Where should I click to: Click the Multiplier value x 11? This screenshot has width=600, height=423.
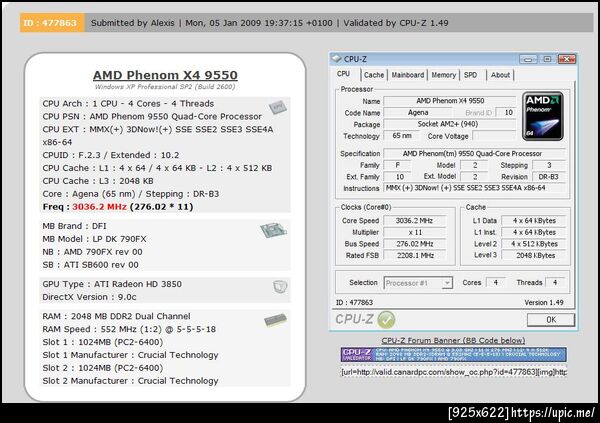415,232
